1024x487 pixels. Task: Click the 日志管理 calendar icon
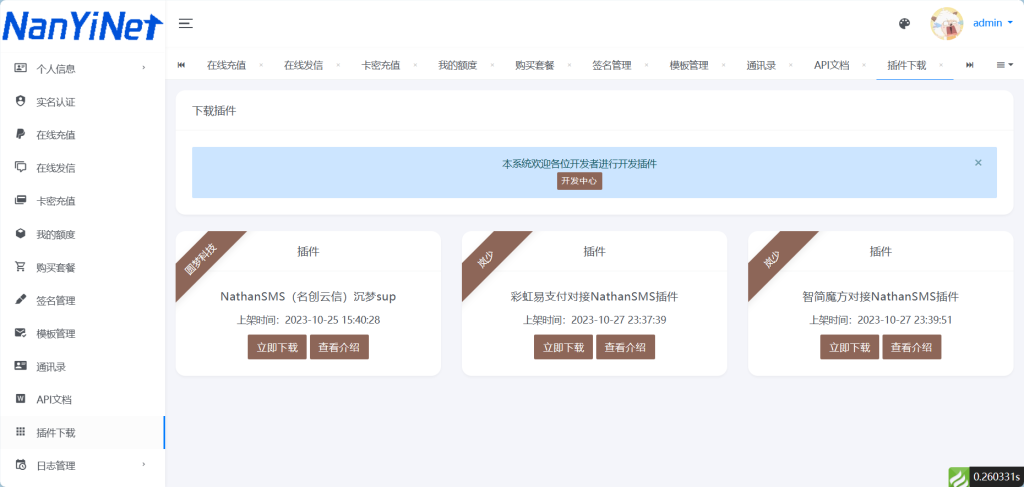[20, 465]
